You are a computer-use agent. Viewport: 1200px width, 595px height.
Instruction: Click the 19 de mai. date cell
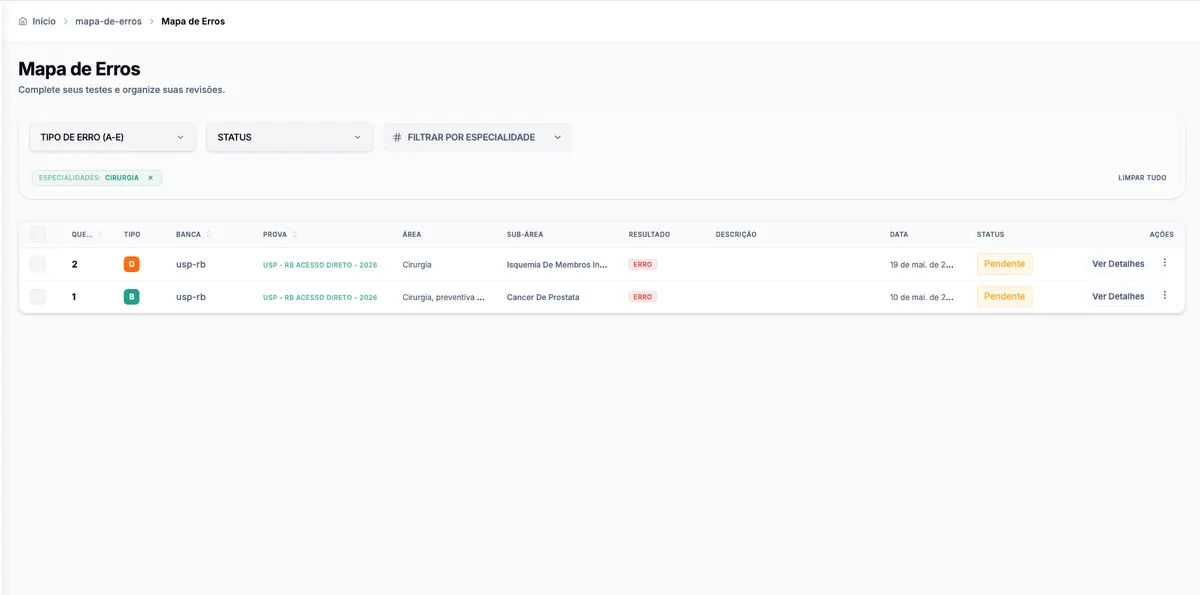[x=923, y=265]
